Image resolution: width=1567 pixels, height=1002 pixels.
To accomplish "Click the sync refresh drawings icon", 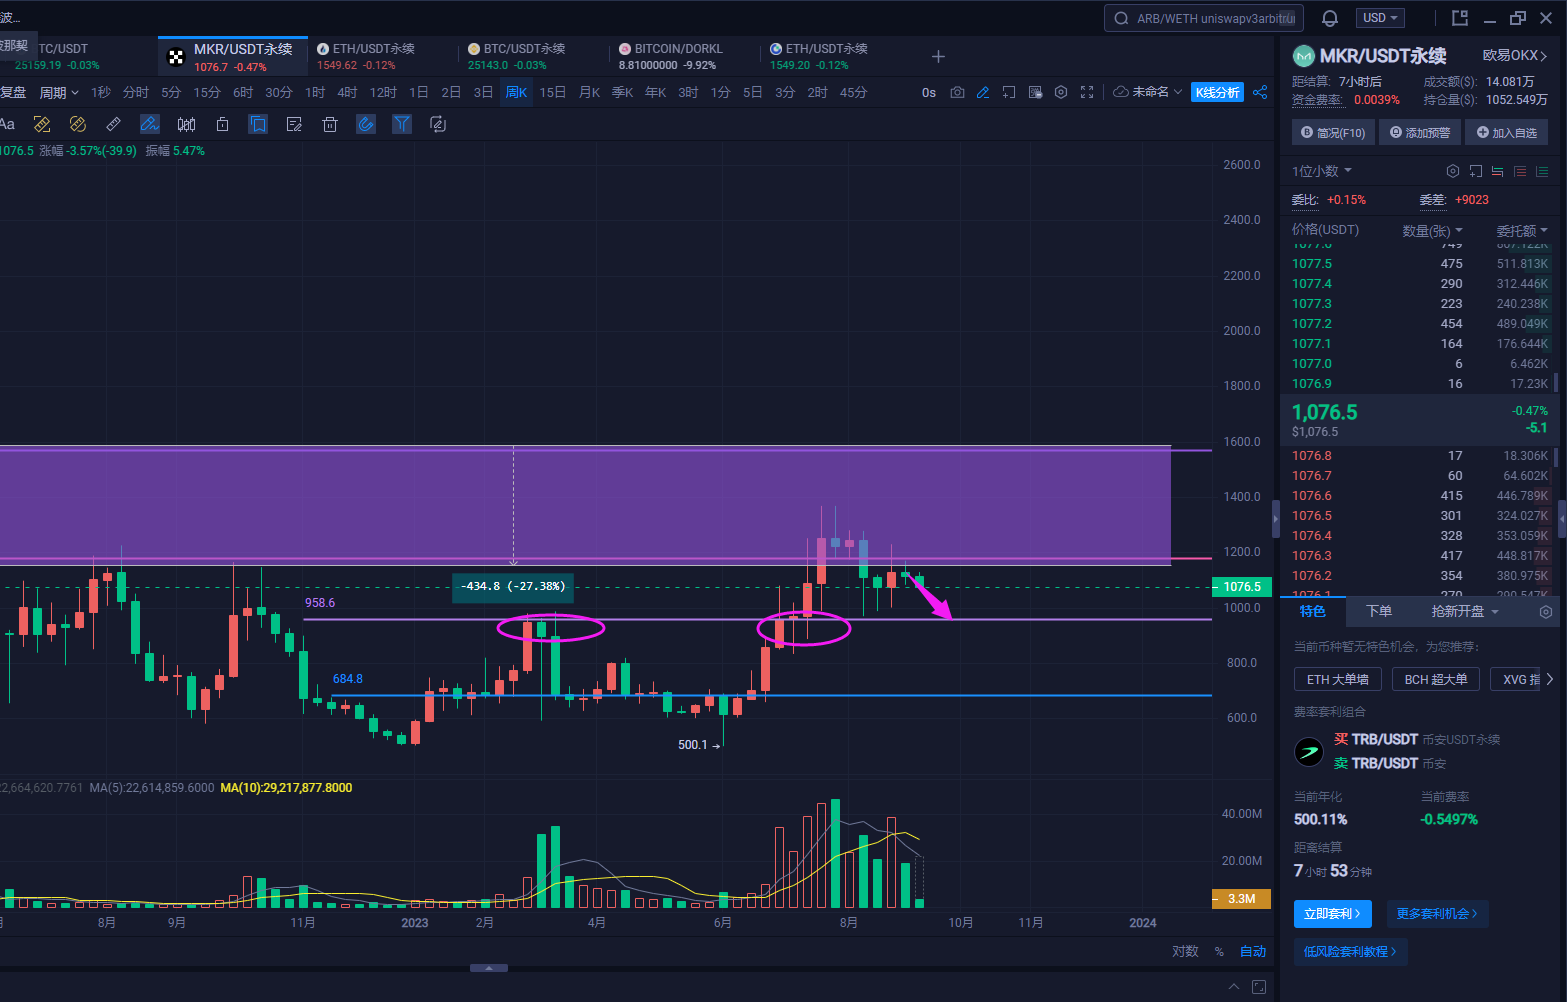I will click(x=438, y=124).
